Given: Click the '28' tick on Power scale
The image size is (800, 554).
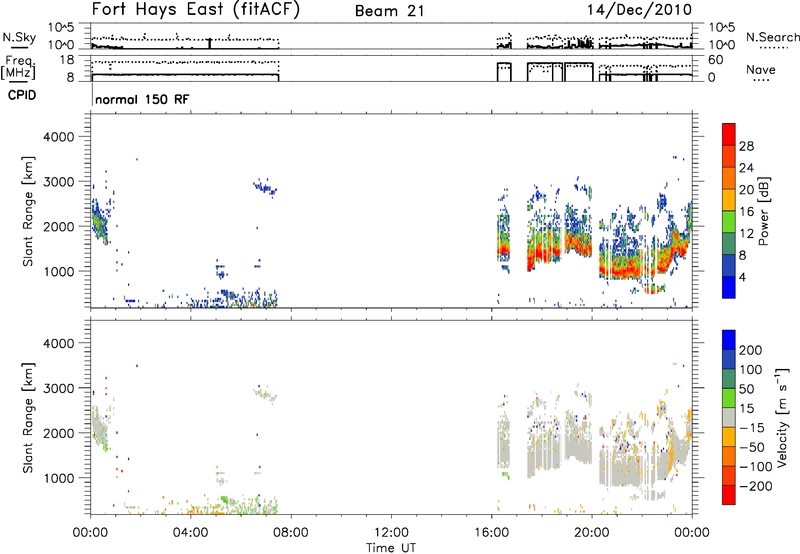Looking at the screenshot, I should (746, 146).
